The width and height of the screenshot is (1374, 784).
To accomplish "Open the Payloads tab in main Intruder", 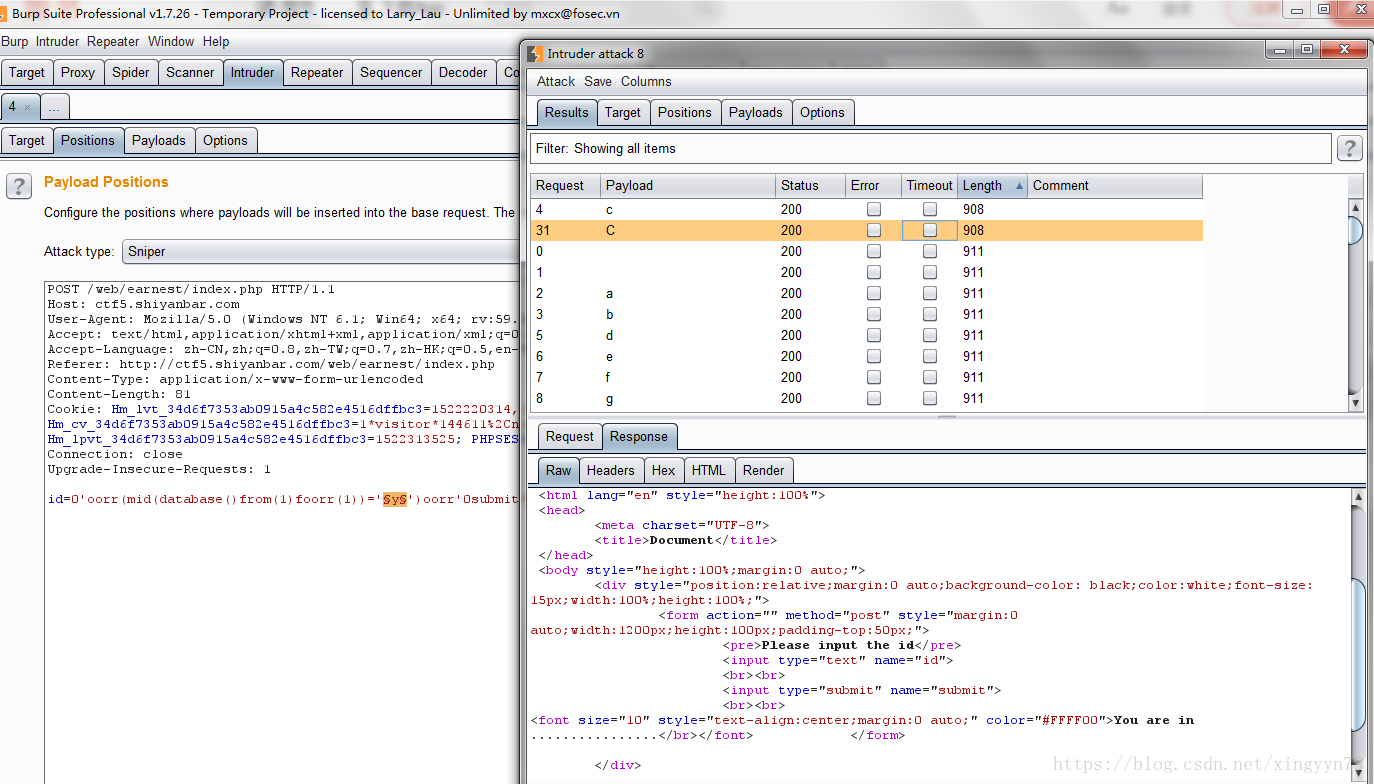I will [159, 140].
